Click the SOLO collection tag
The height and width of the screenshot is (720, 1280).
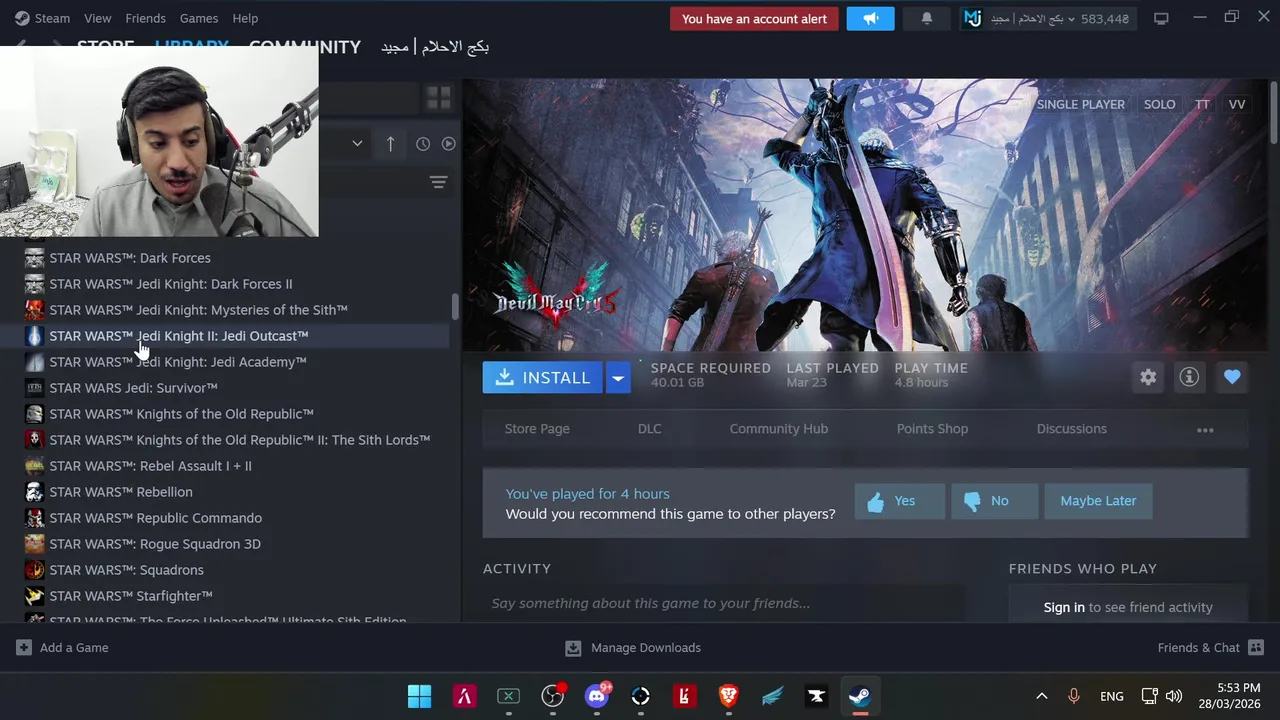point(1160,104)
